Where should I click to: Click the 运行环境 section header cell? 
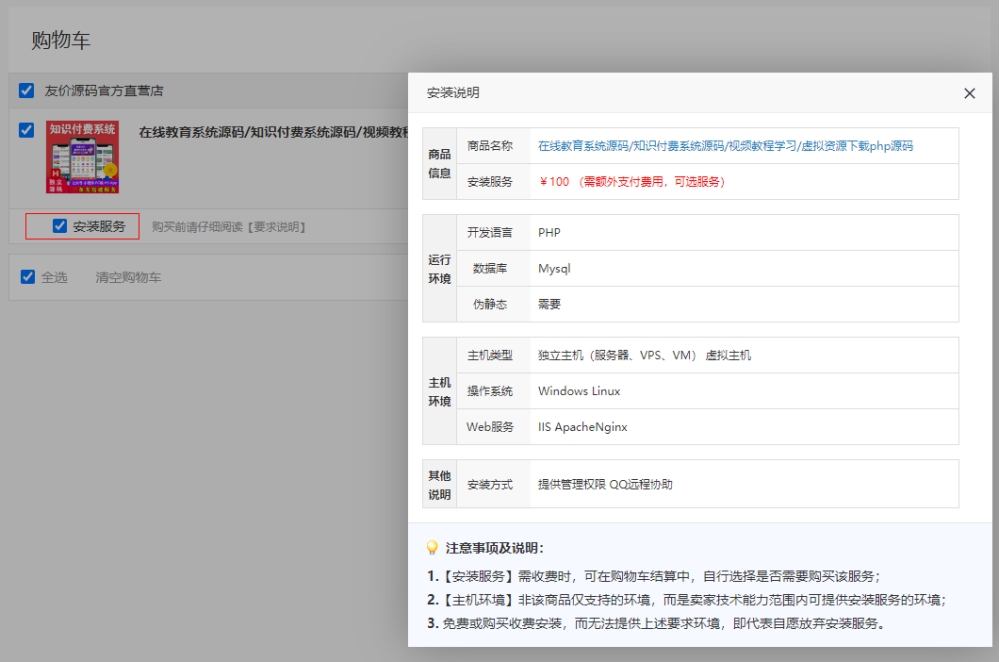coord(439,268)
